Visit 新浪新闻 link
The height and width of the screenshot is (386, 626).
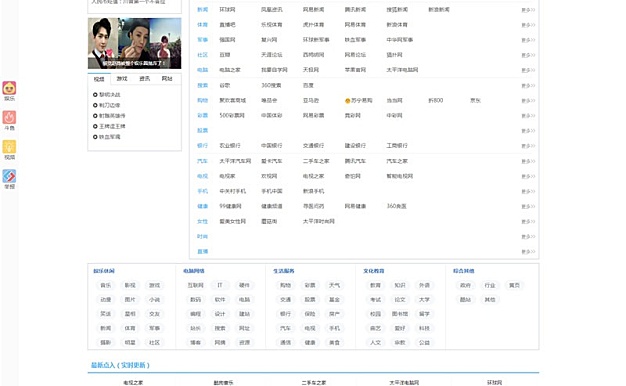click(439, 10)
